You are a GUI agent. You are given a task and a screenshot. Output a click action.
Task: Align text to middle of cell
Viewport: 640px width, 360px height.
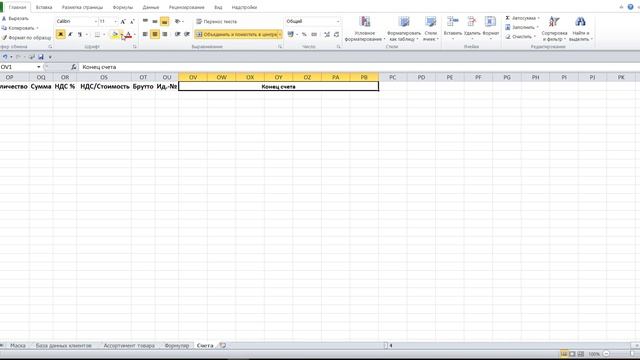click(155, 21)
